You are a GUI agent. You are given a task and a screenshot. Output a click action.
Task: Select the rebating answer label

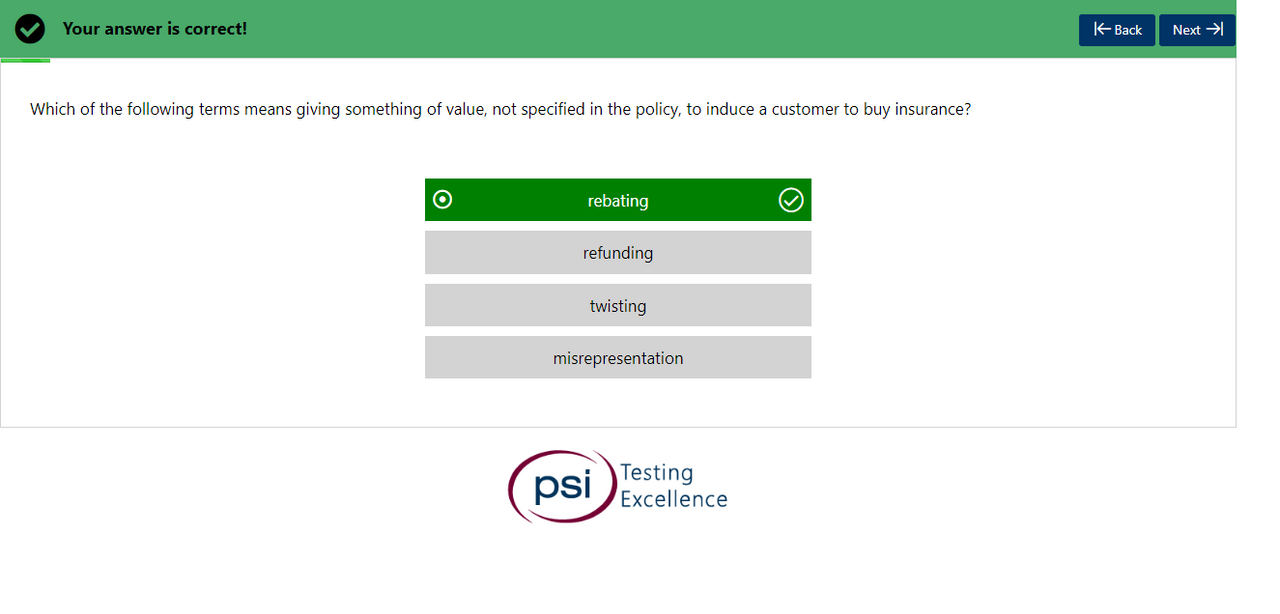(617, 201)
